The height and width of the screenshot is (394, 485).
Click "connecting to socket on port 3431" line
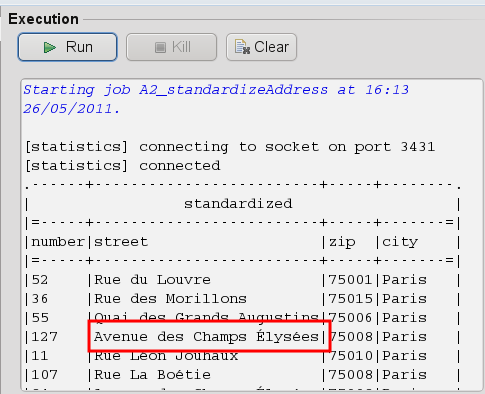[287, 147]
